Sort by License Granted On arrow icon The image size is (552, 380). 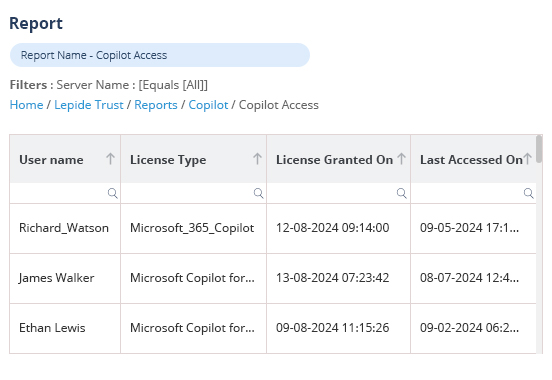click(402, 159)
